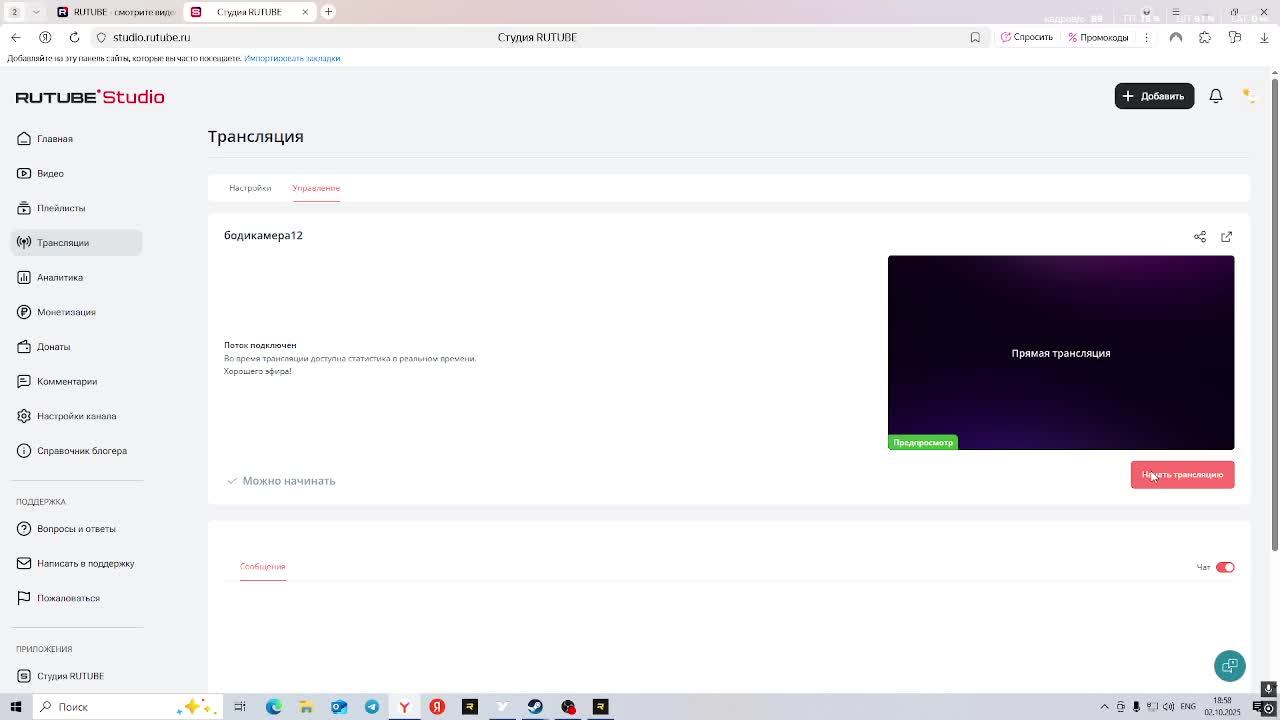Bookmark this page icon
Viewport: 1280px width, 720px height.
click(975, 37)
